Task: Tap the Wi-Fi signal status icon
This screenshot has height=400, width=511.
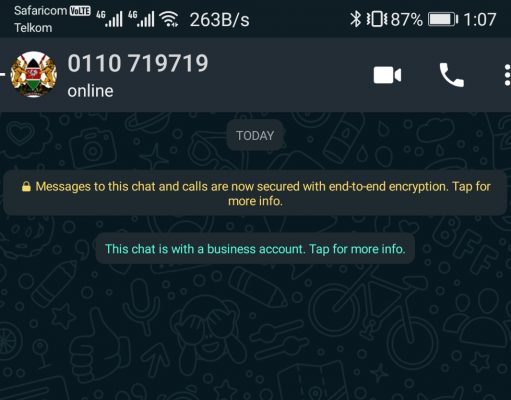Action: tap(169, 19)
